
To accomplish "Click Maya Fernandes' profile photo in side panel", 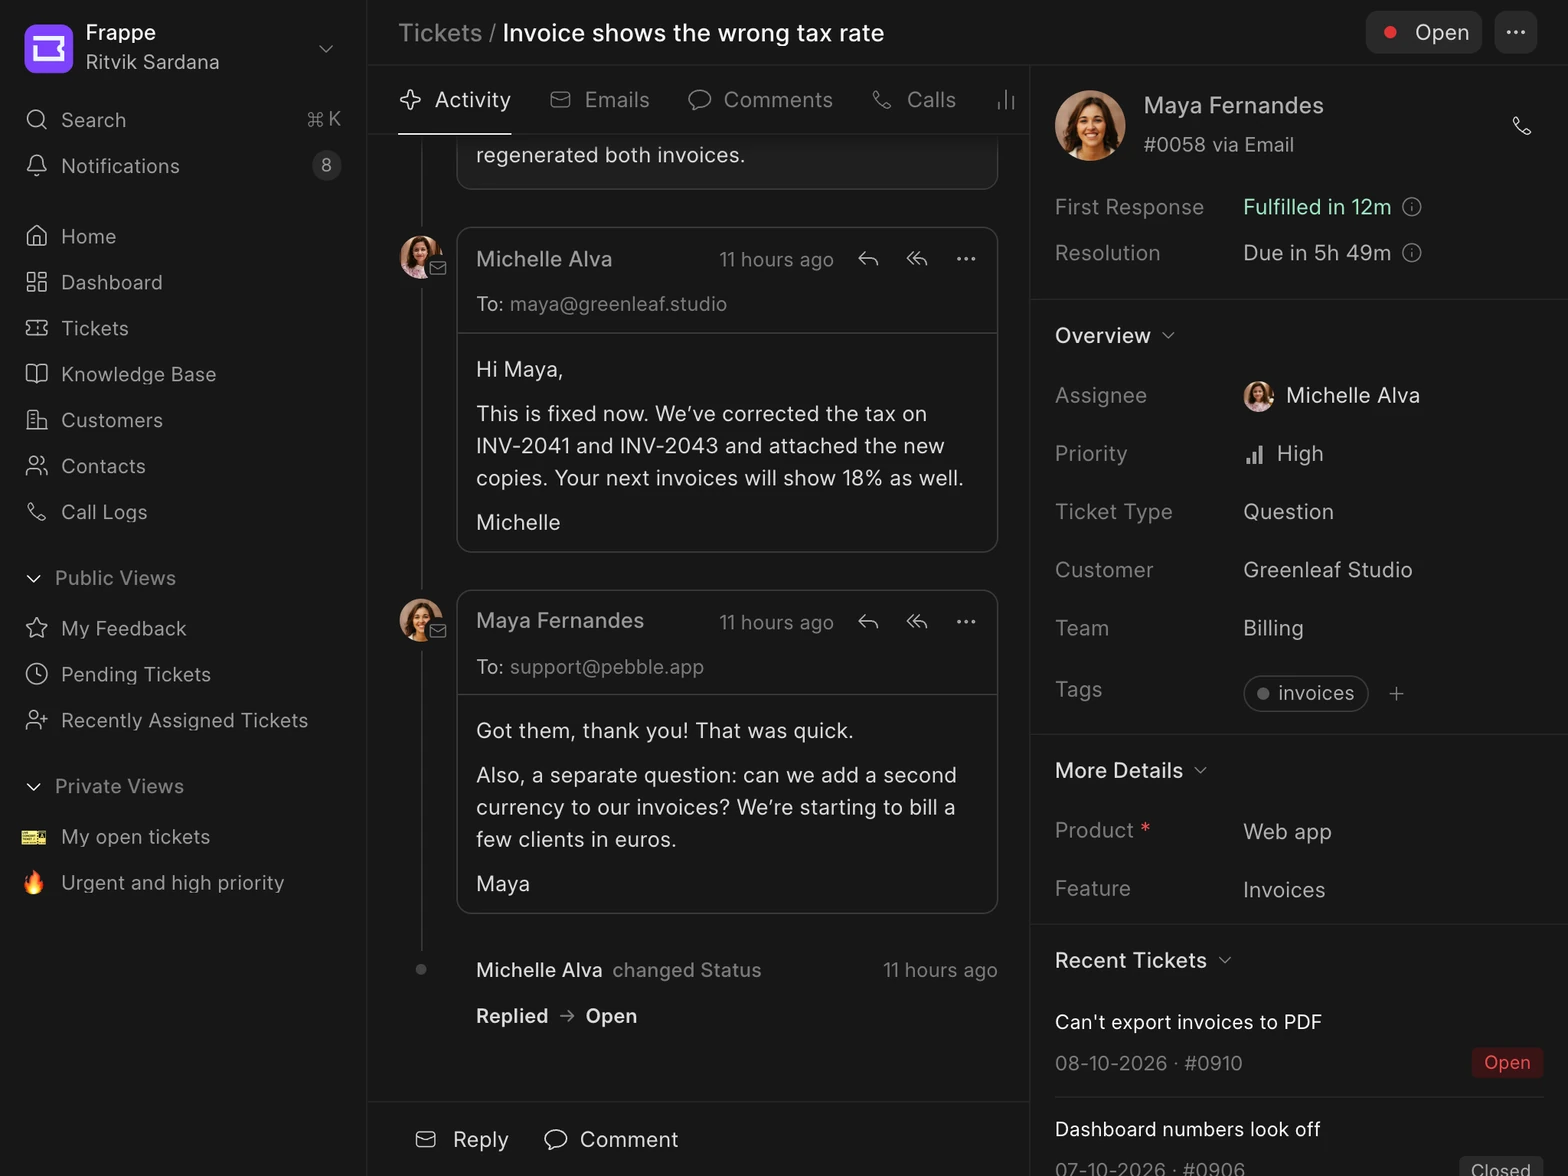I will click(1090, 125).
